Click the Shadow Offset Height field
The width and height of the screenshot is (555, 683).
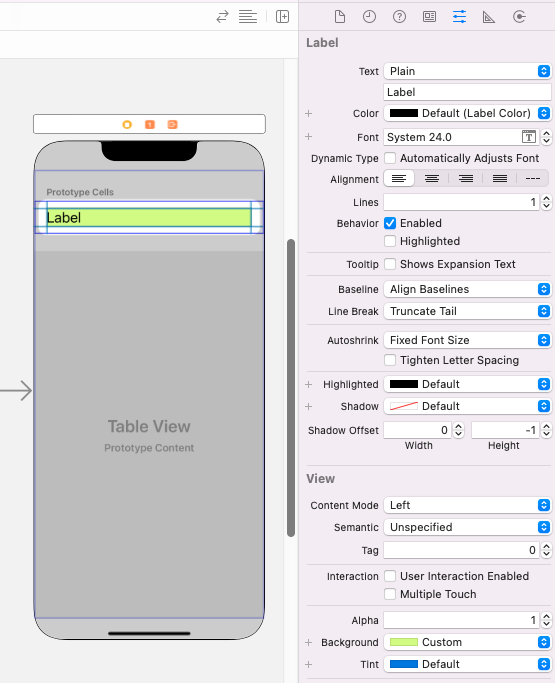505,430
